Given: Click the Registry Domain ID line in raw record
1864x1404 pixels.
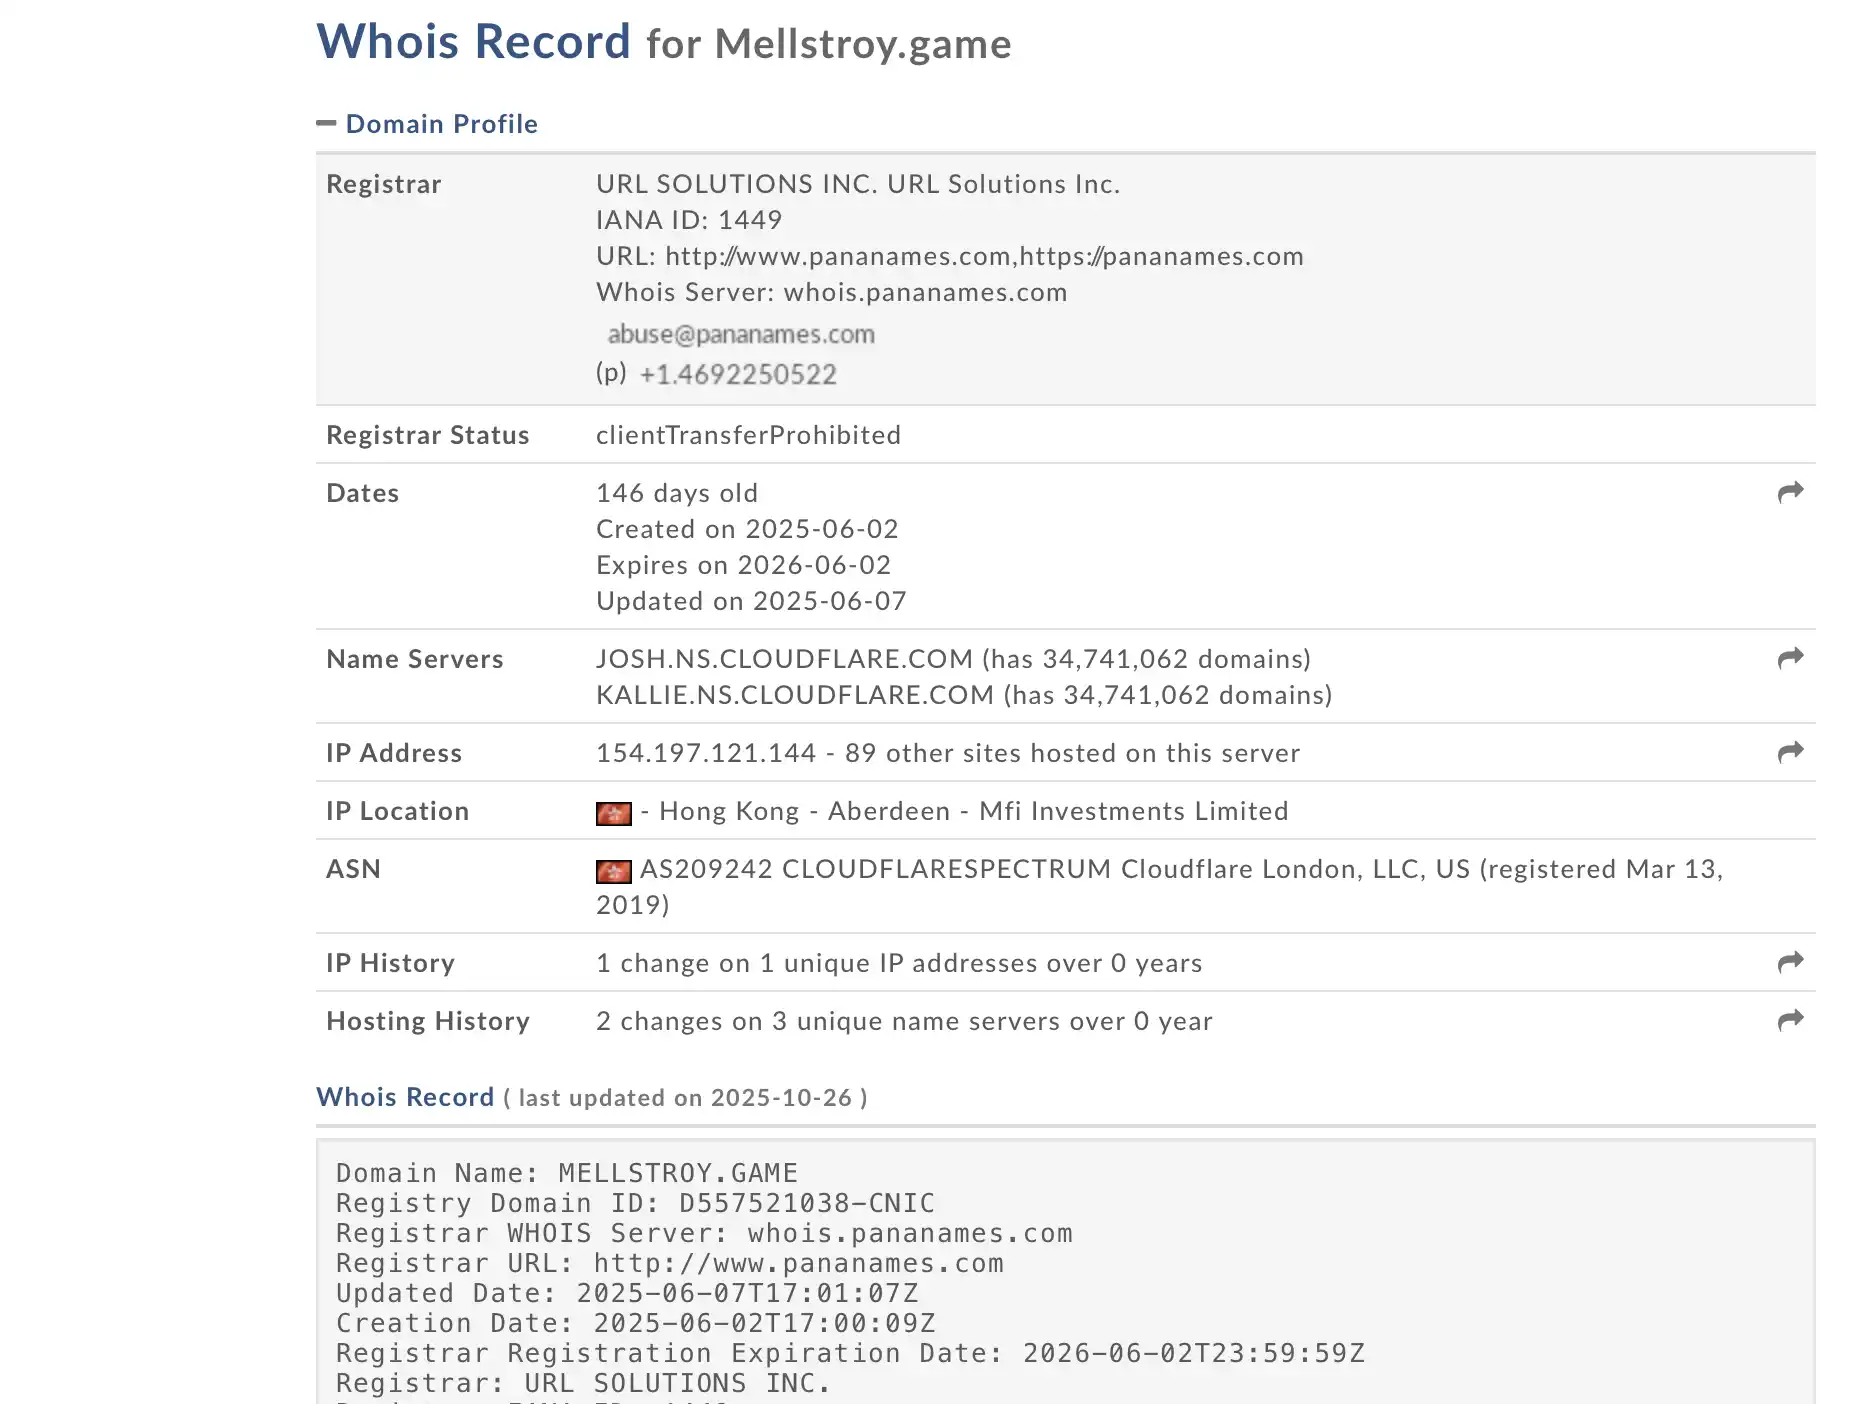Looking at the screenshot, I should (635, 1203).
